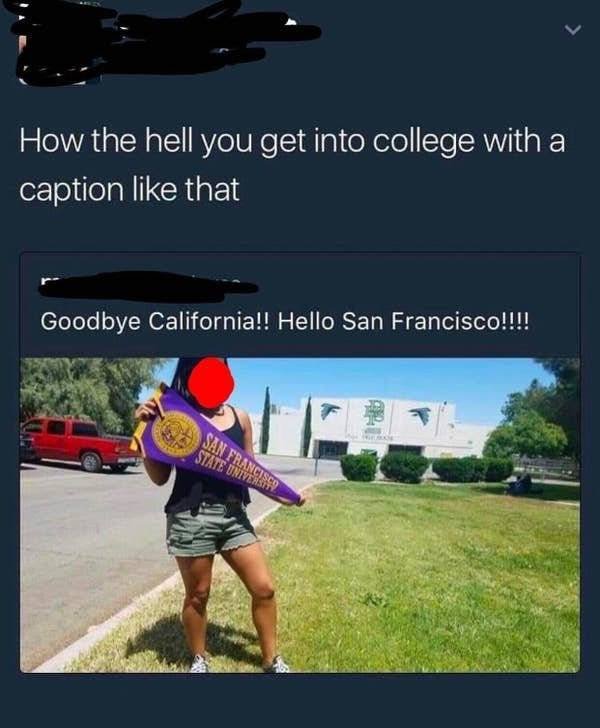Image resolution: width=600 pixels, height=728 pixels.
Task: Click the left bird emblem on building
Action: (331, 411)
